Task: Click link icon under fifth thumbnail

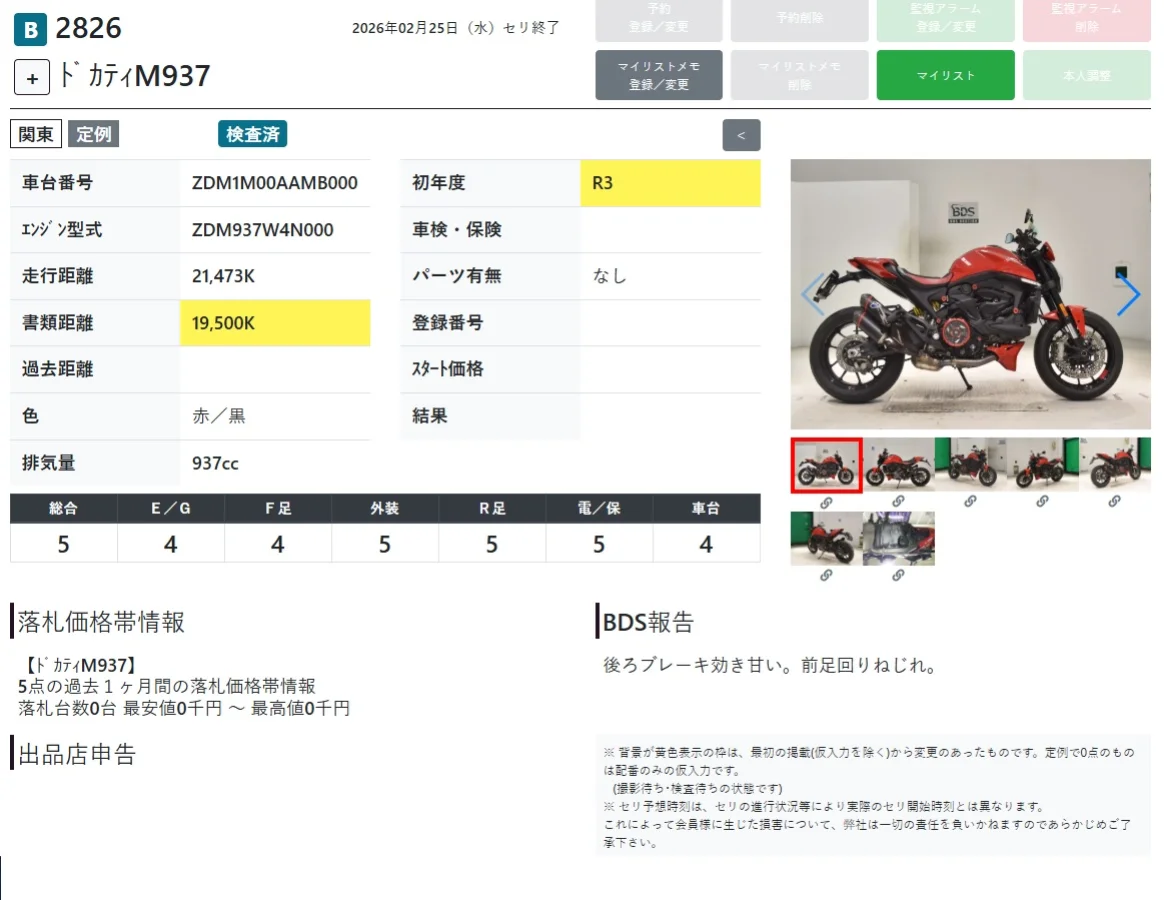Action: 1114,501
